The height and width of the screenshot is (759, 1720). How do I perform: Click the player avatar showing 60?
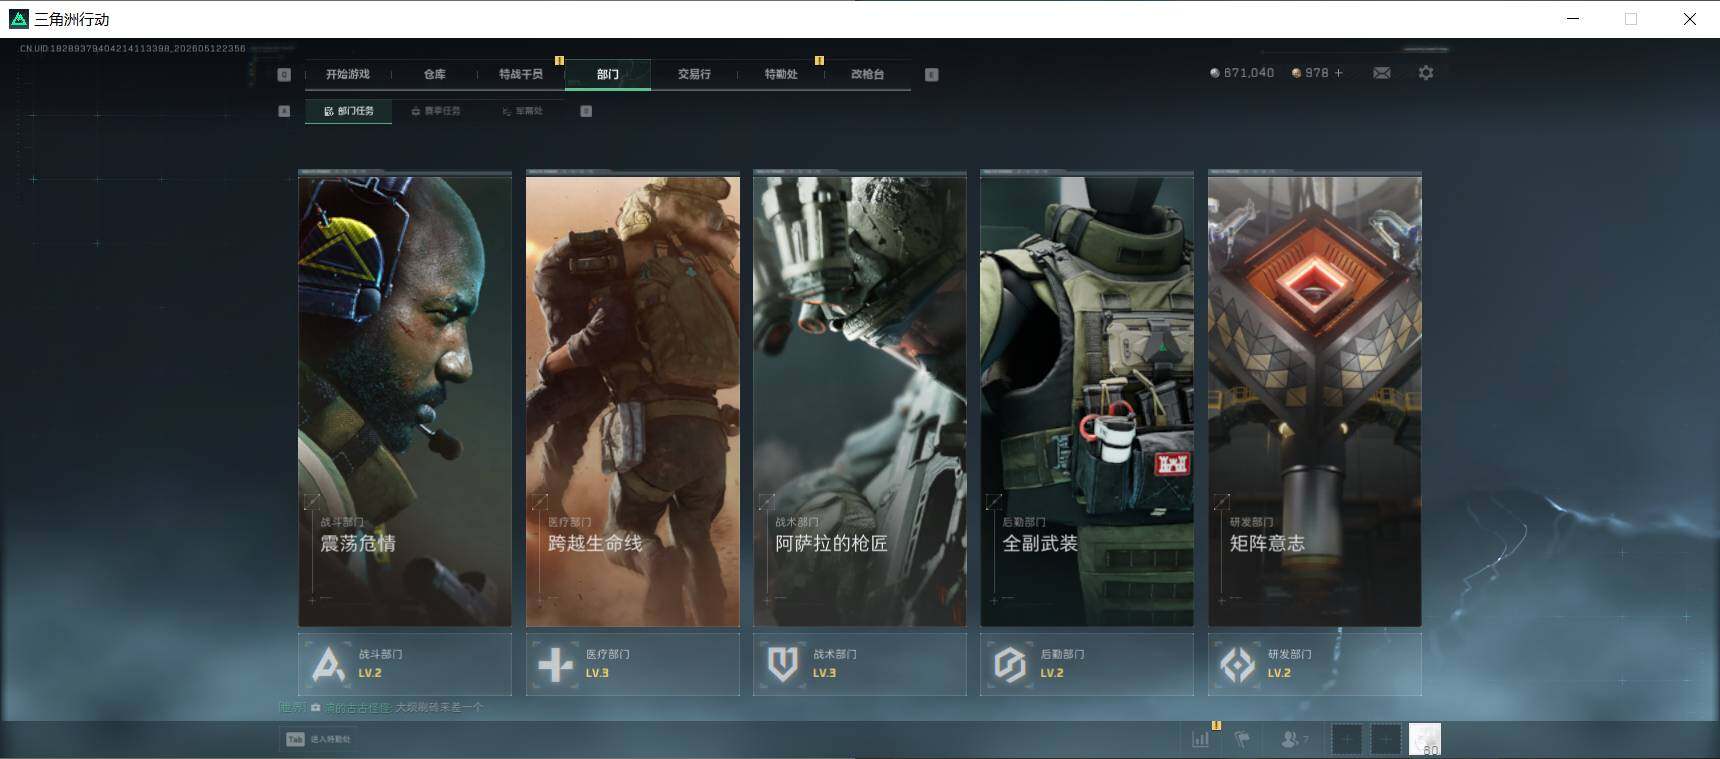pyautogui.click(x=1425, y=739)
